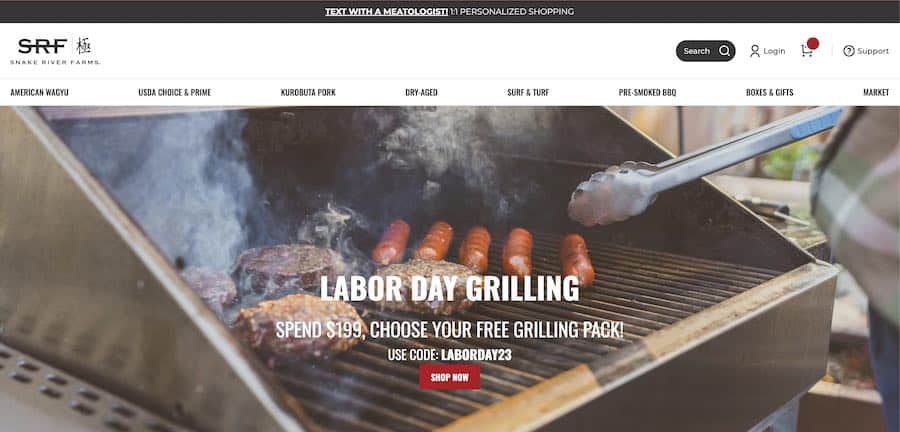Screen dimensions: 900x432
Task: Open the Dry-Aged category
Action: pyautogui.click(x=421, y=92)
